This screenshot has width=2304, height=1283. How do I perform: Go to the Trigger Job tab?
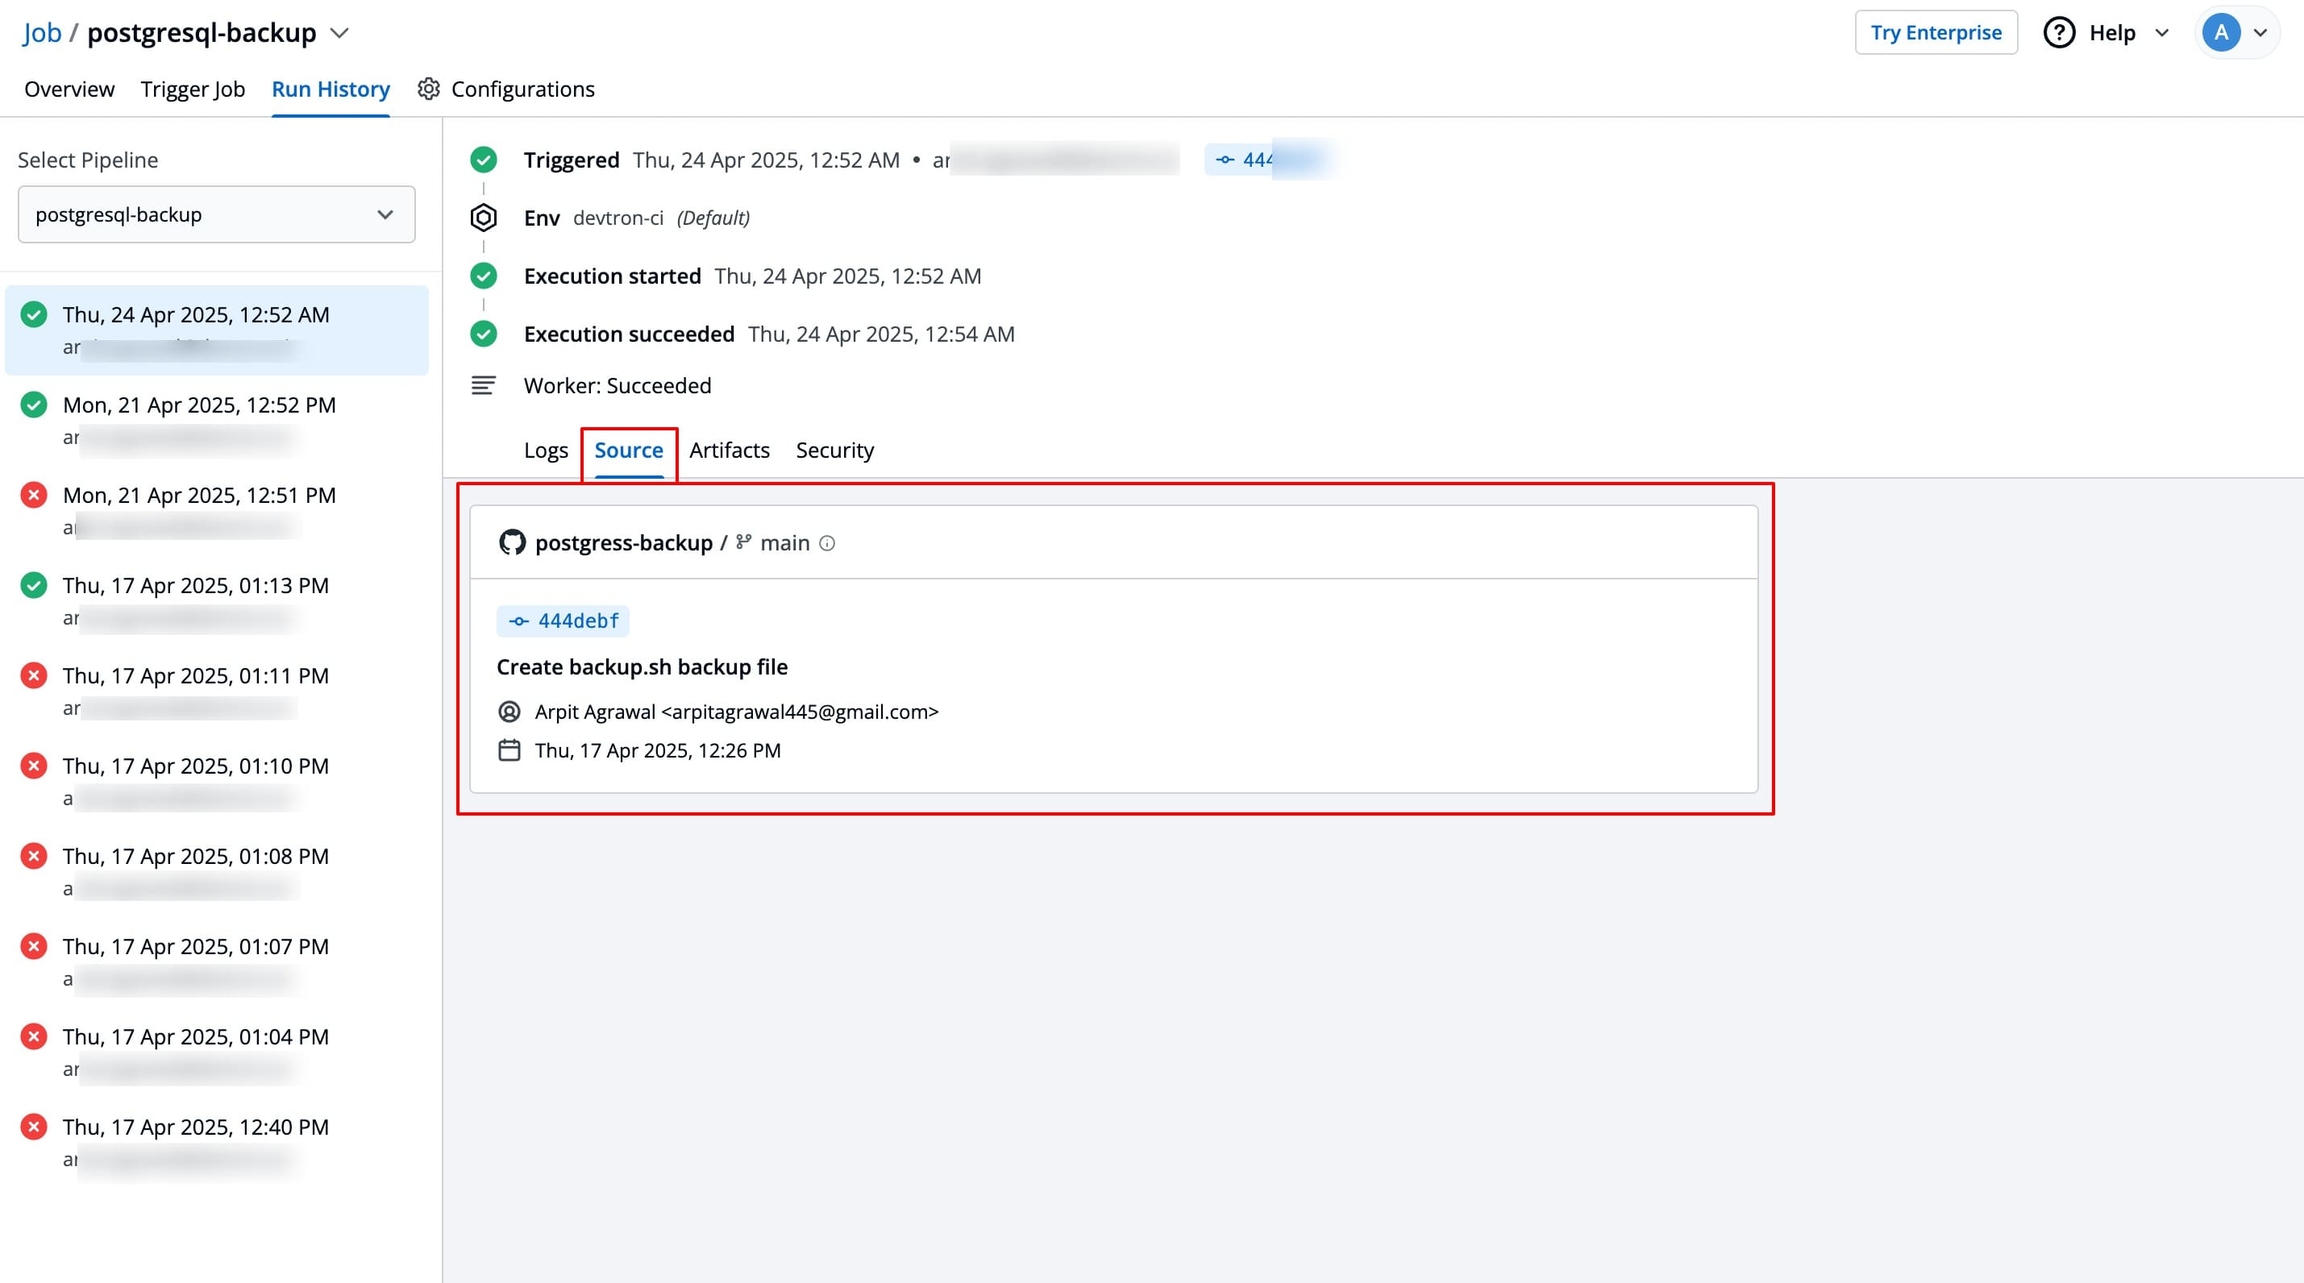coord(193,89)
